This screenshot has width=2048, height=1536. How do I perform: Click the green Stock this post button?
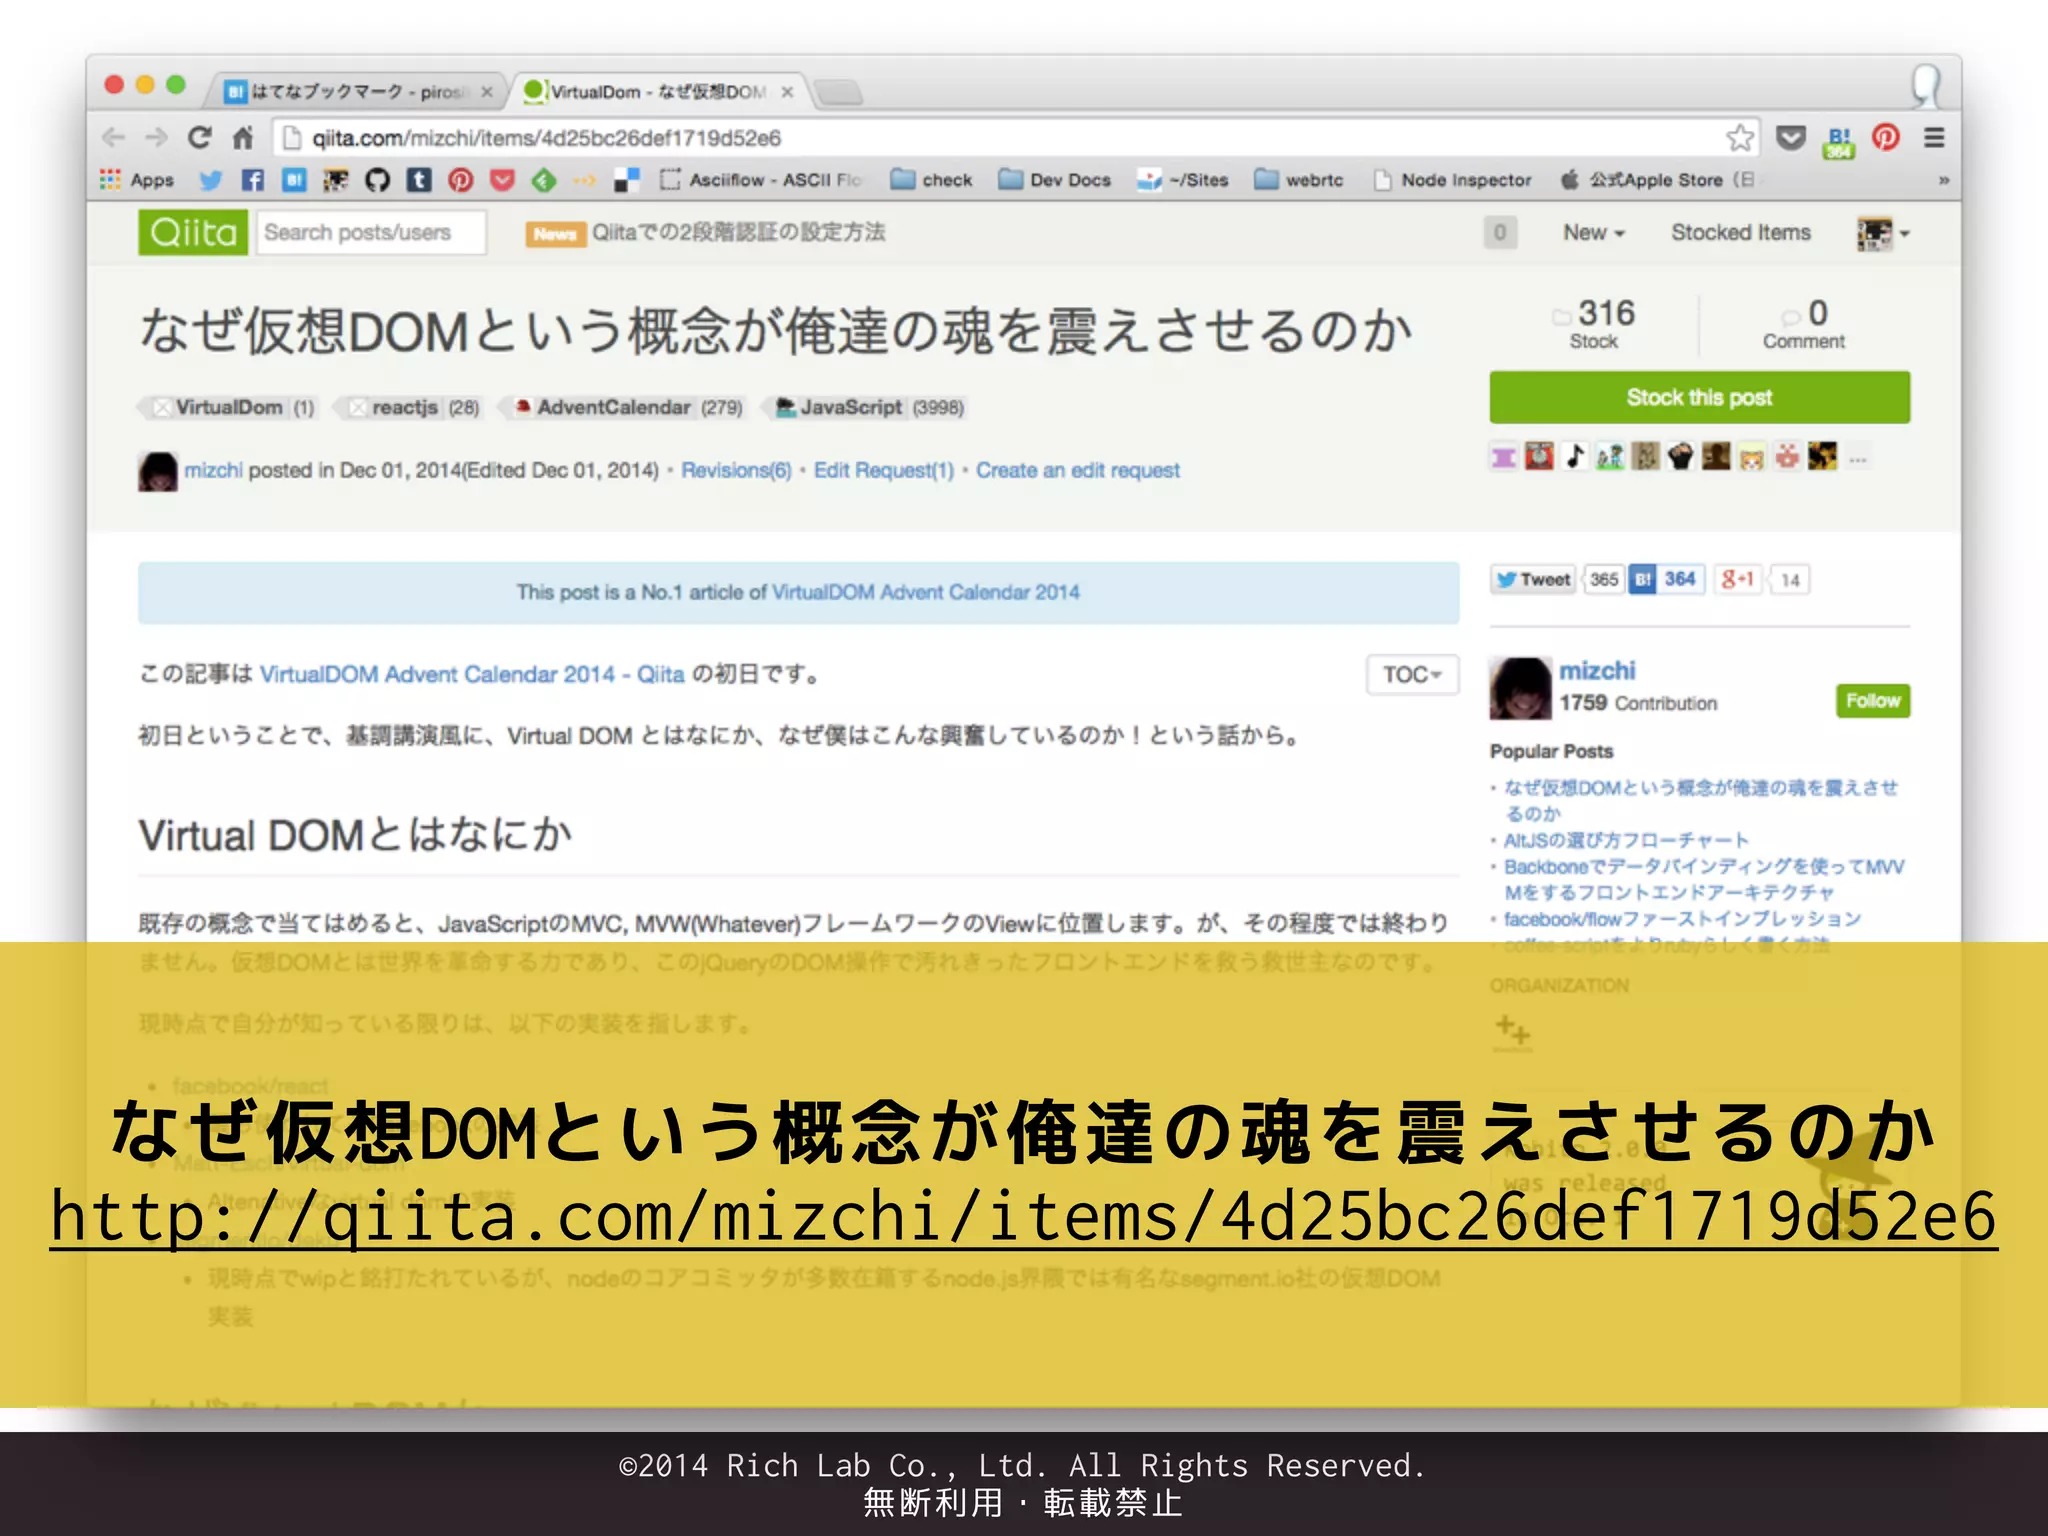1699,397
